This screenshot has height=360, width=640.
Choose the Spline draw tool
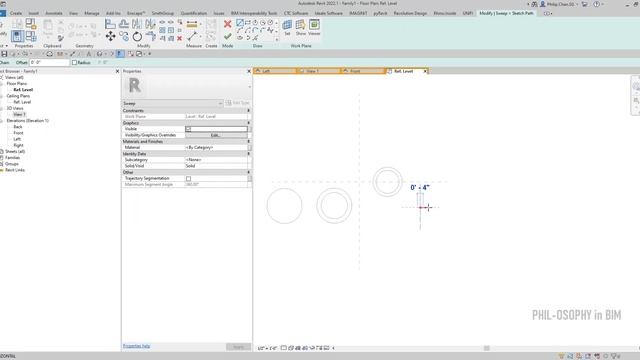click(270, 30)
